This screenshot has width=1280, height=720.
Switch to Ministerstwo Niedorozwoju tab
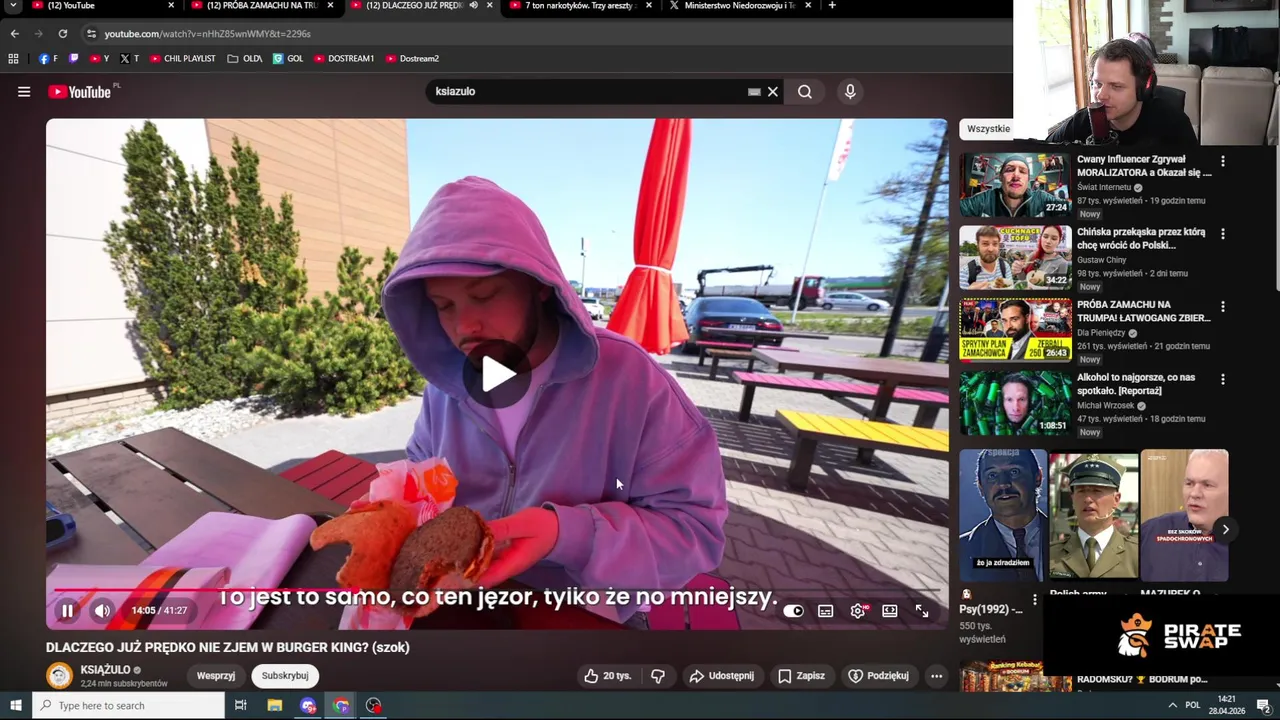click(x=740, y=6)
